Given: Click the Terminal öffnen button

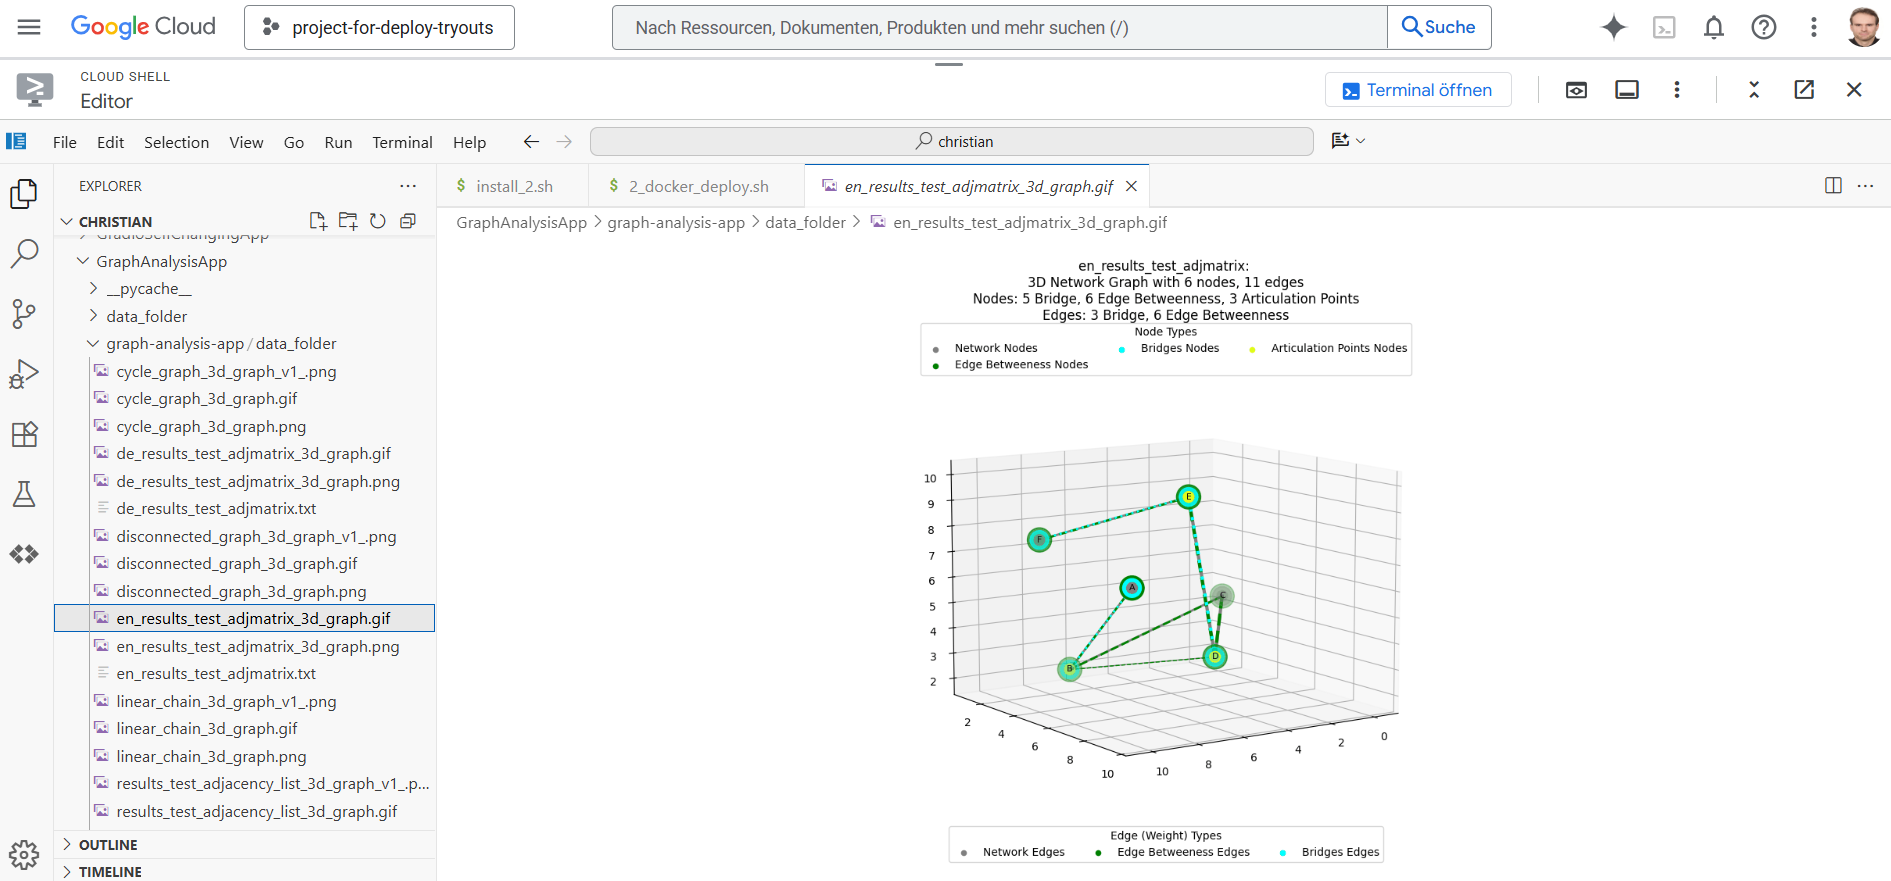Looking at the screenshot, I should tap(1418, 90).
